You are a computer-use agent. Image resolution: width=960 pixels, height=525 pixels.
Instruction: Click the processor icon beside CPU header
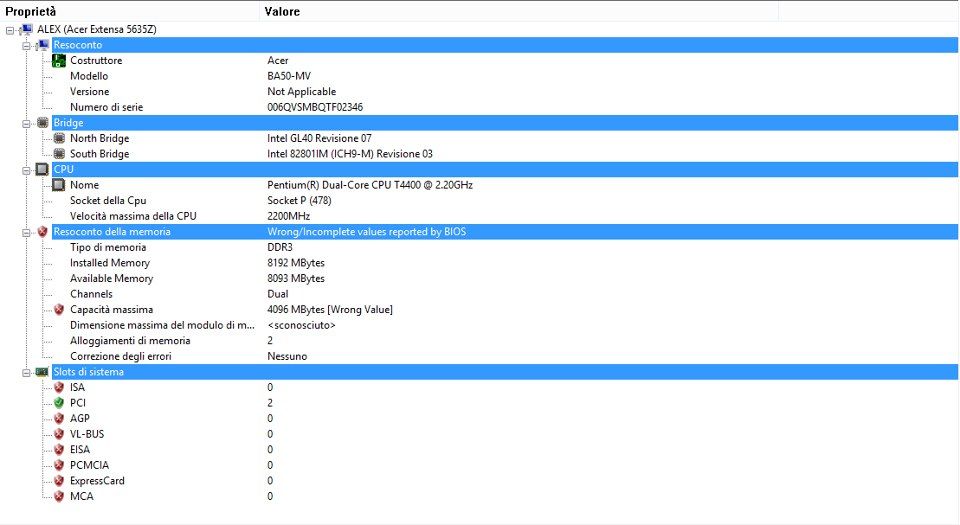pyautogui.click(x=42, y=169)
